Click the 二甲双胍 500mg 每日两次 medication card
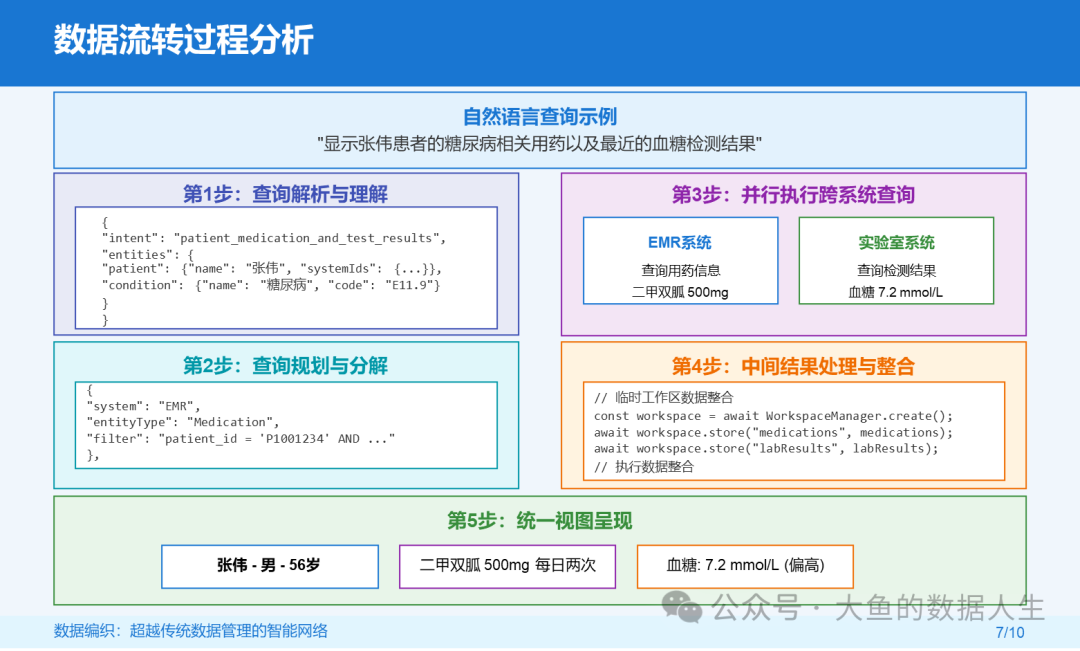 pos(507,566)
